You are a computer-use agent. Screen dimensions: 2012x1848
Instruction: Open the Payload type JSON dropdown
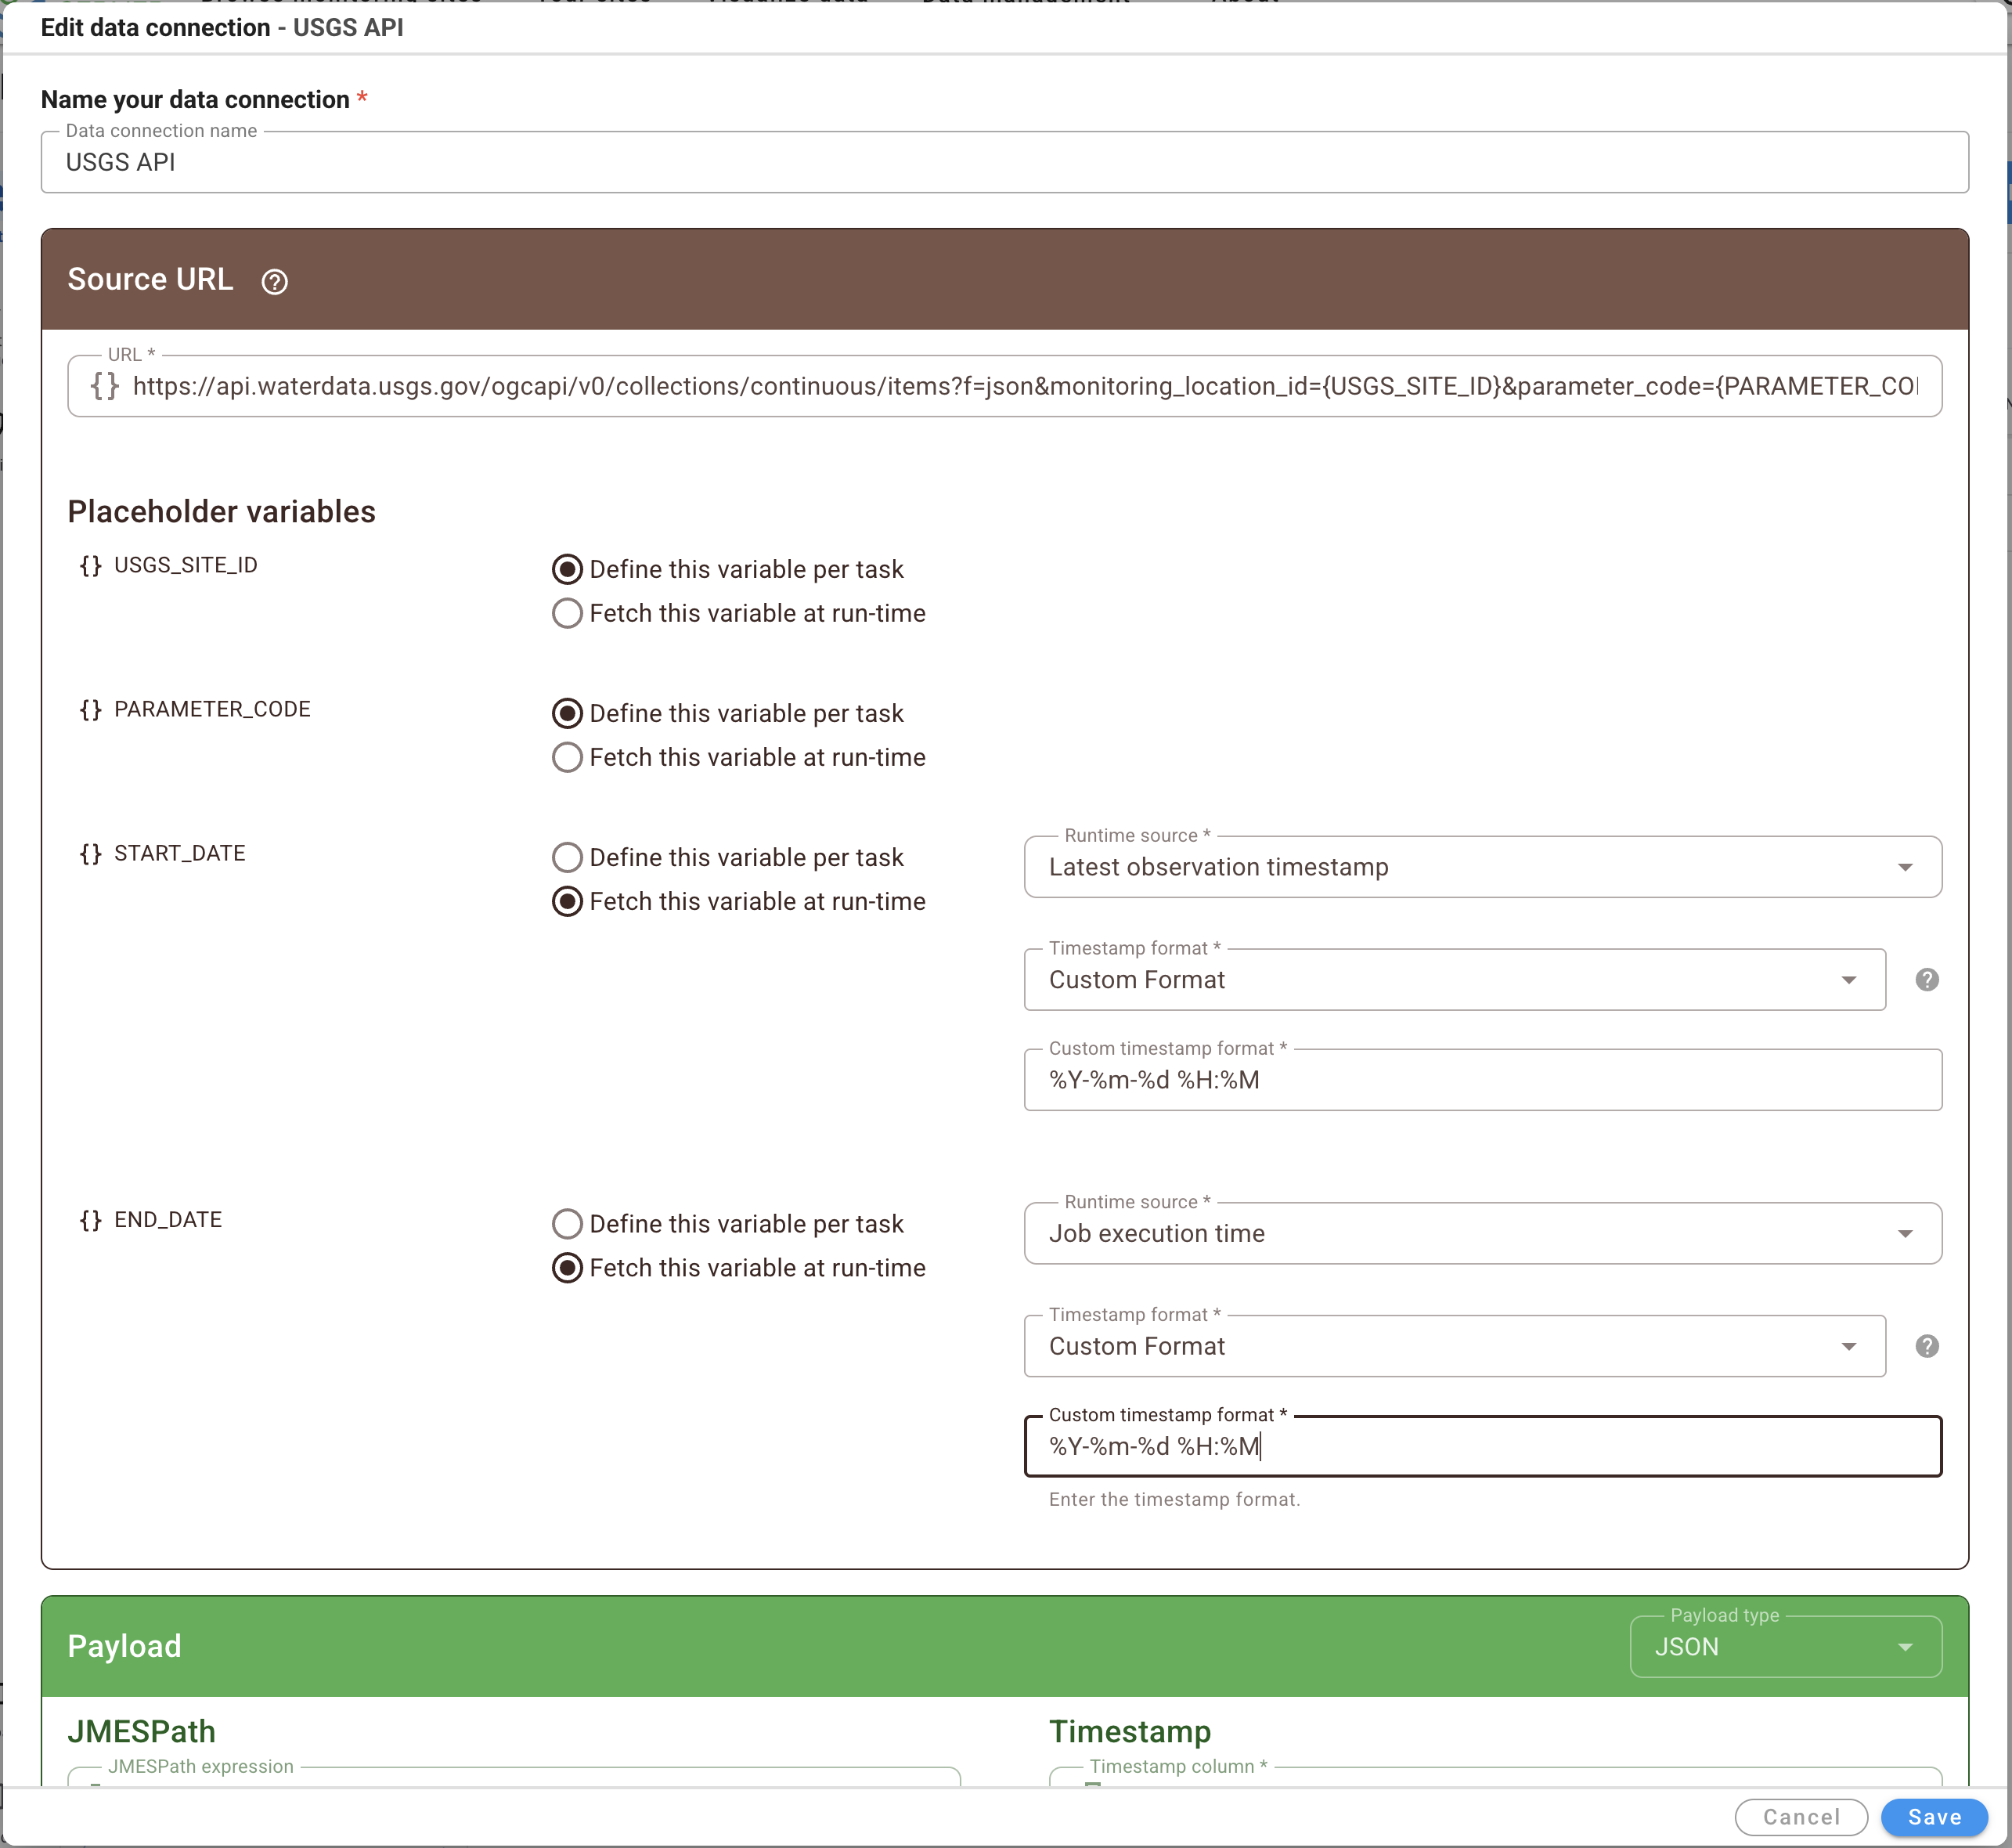1786,1647
